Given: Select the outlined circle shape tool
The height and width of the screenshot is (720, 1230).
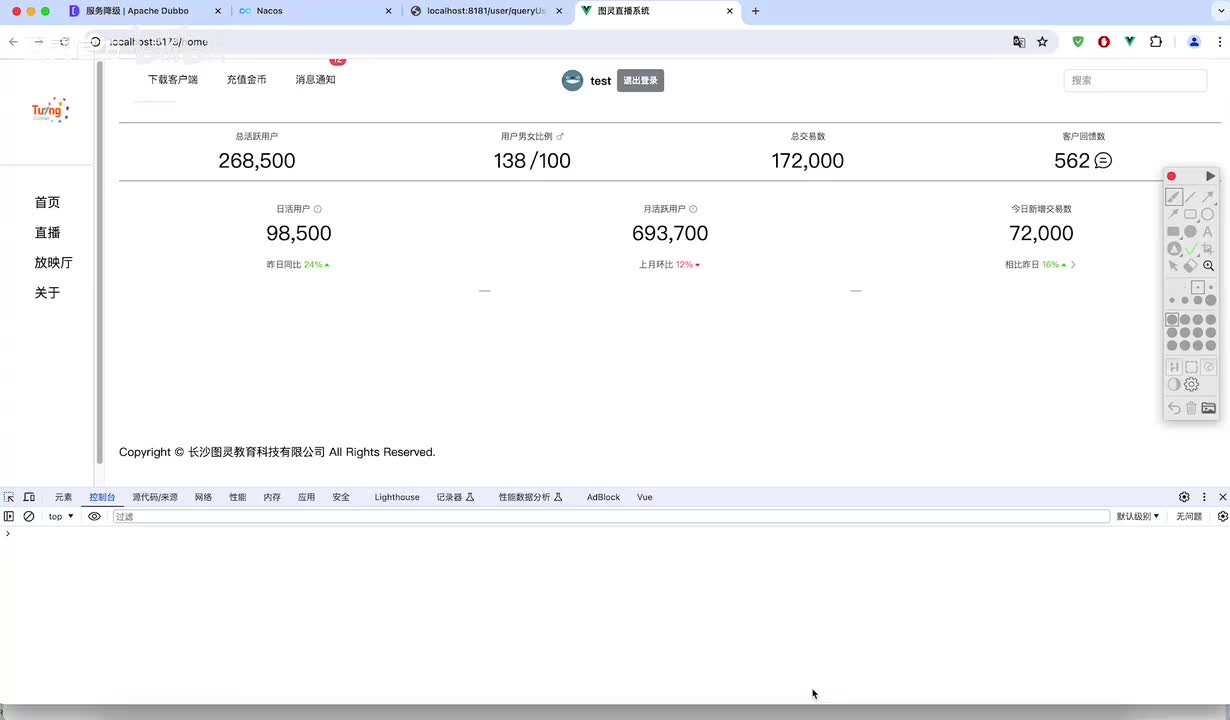Looking at the screenshot, I should coord(1208,214).
